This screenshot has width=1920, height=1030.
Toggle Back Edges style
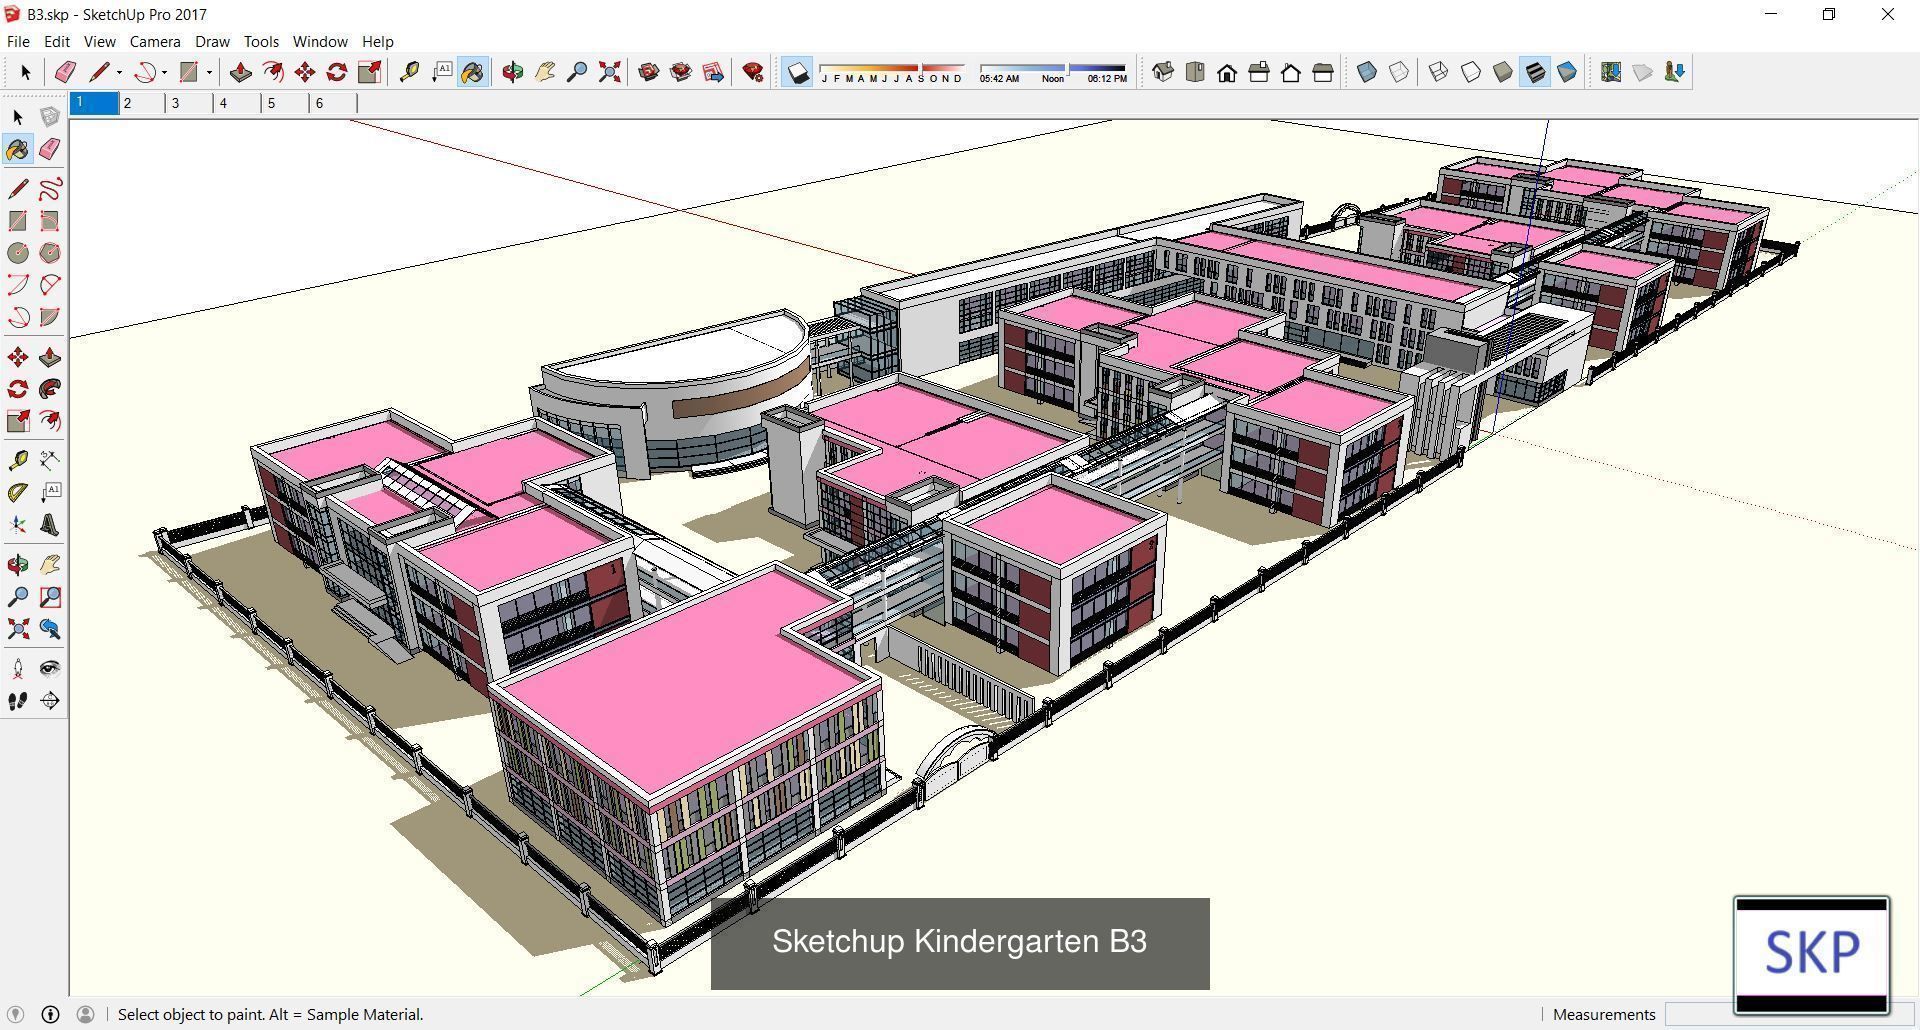pyautogui.click(x=1399, y=72)
